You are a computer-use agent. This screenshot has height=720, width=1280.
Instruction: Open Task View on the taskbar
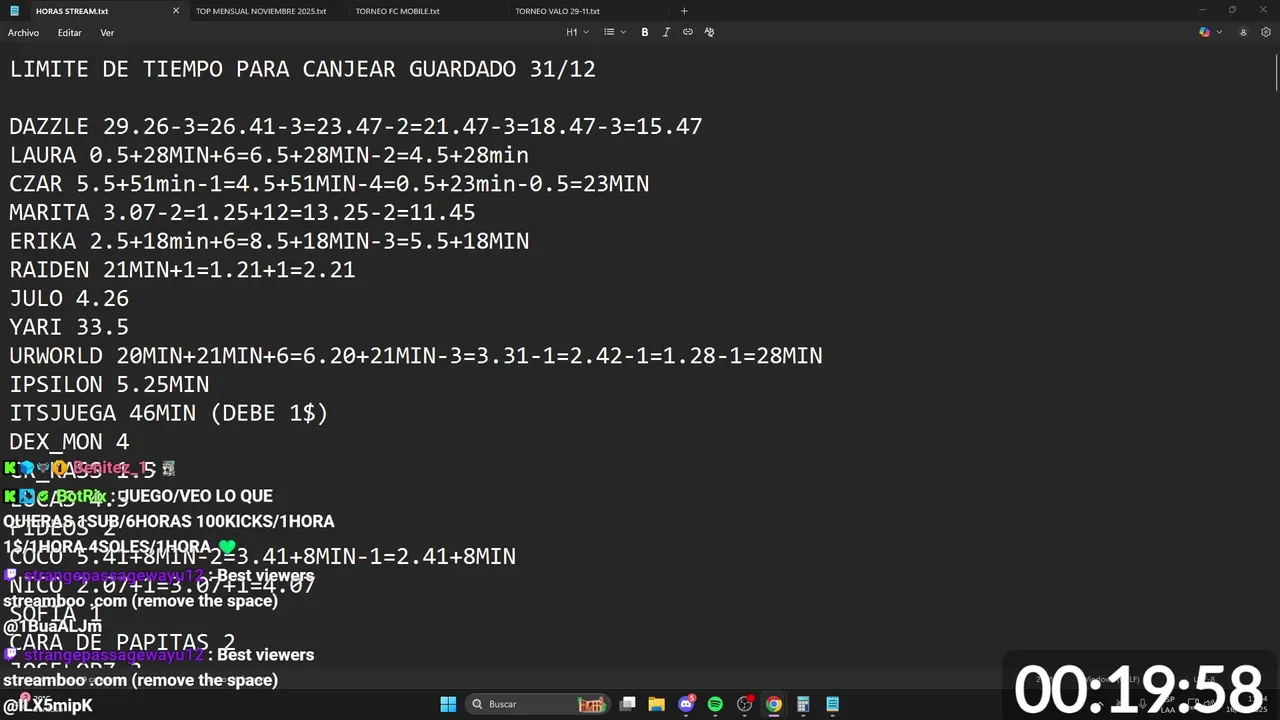coord(627,704)
